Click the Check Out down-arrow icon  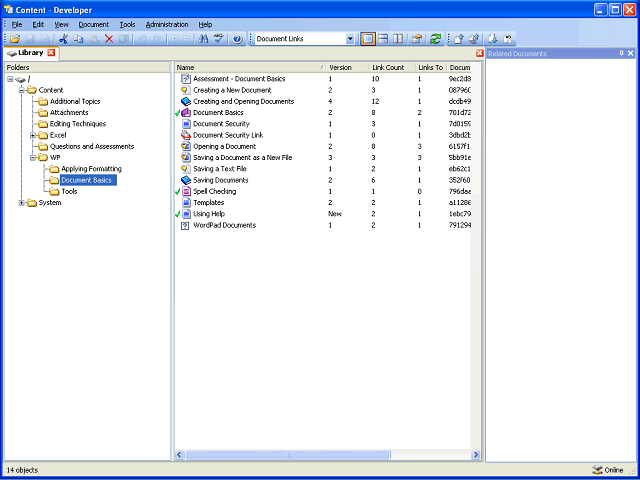492,39
